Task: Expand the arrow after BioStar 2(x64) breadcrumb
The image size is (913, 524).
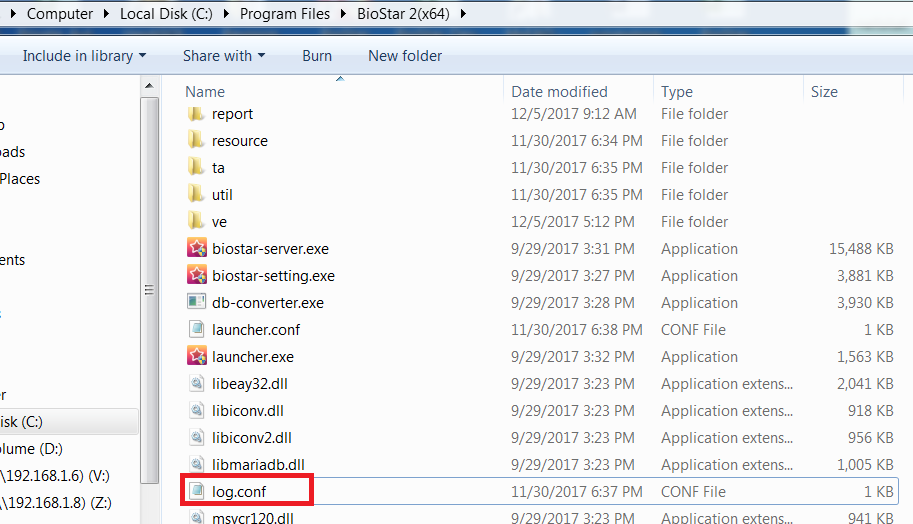Action: point(463,13)
